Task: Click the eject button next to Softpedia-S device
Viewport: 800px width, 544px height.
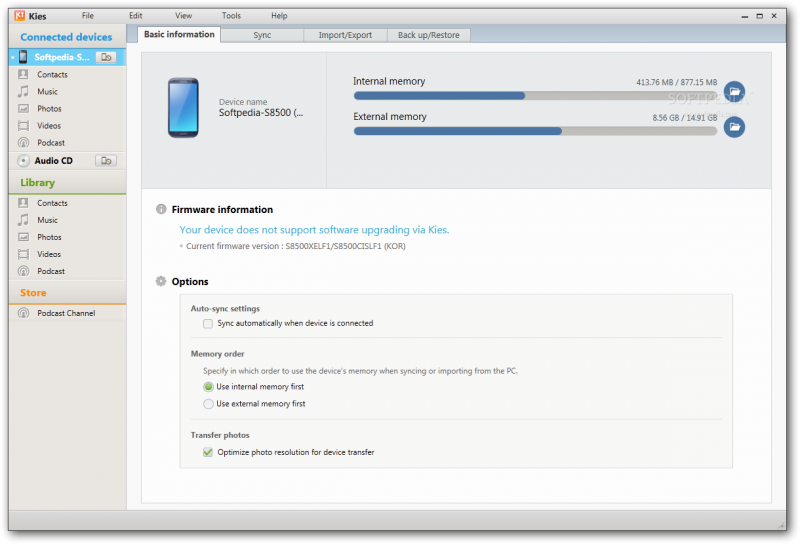Action: point(106,57)
